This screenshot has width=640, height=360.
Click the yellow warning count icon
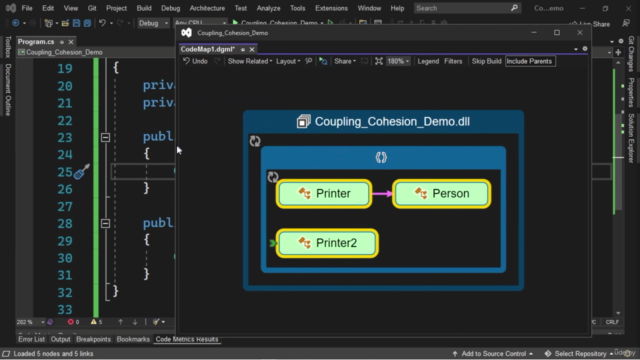point(94,322)
